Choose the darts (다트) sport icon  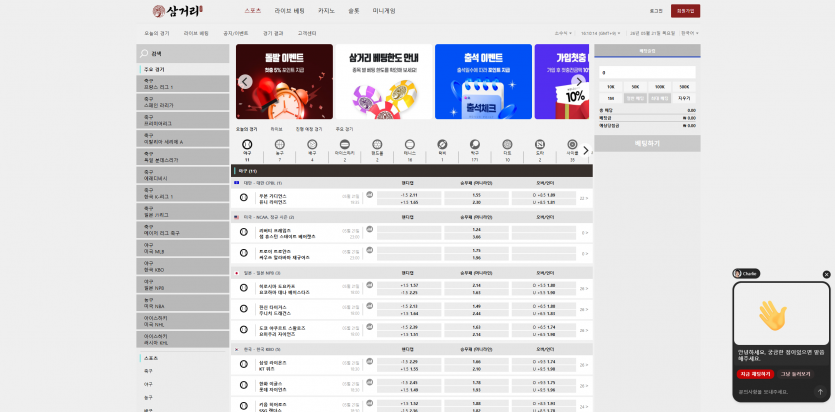click(x=507, y=144)
